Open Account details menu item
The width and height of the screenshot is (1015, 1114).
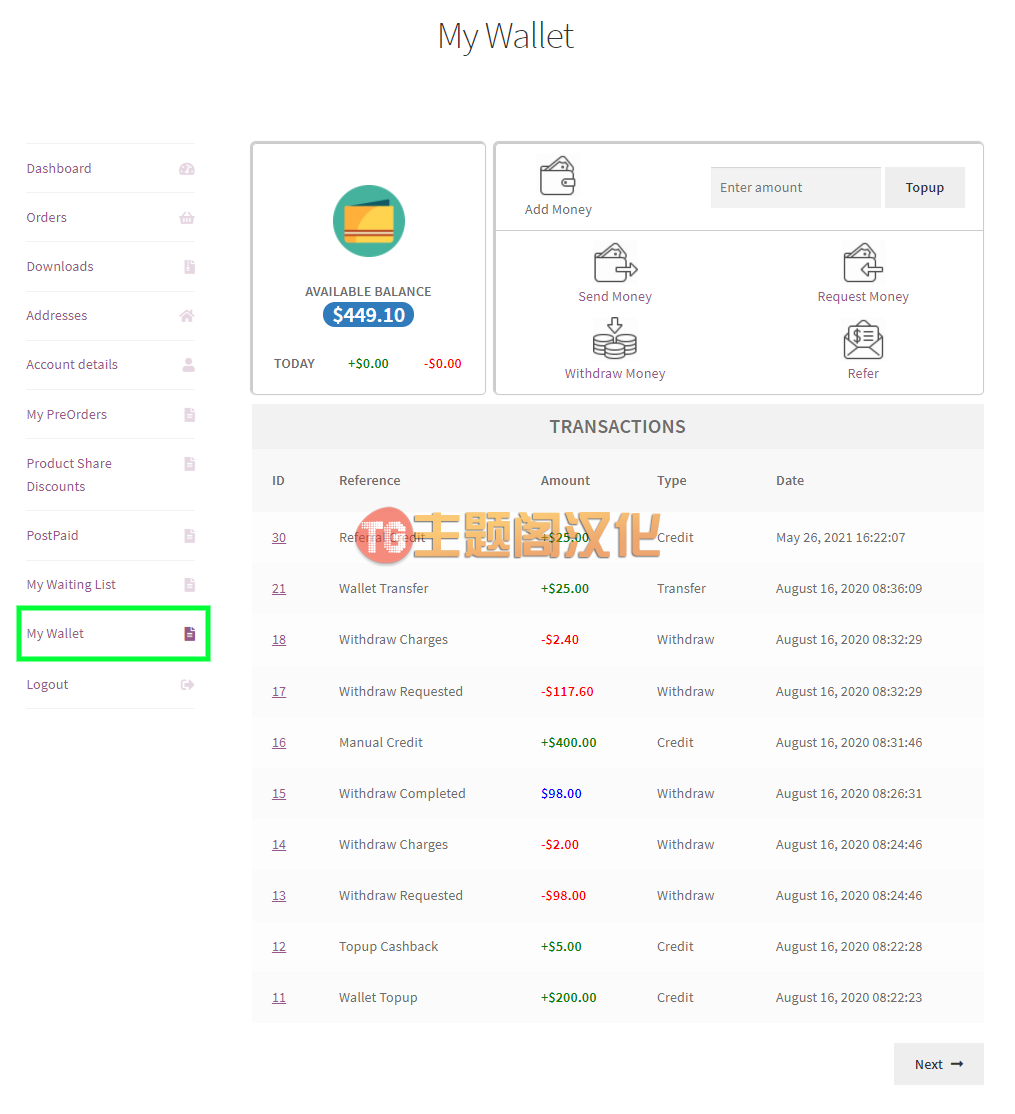(72, 364)
